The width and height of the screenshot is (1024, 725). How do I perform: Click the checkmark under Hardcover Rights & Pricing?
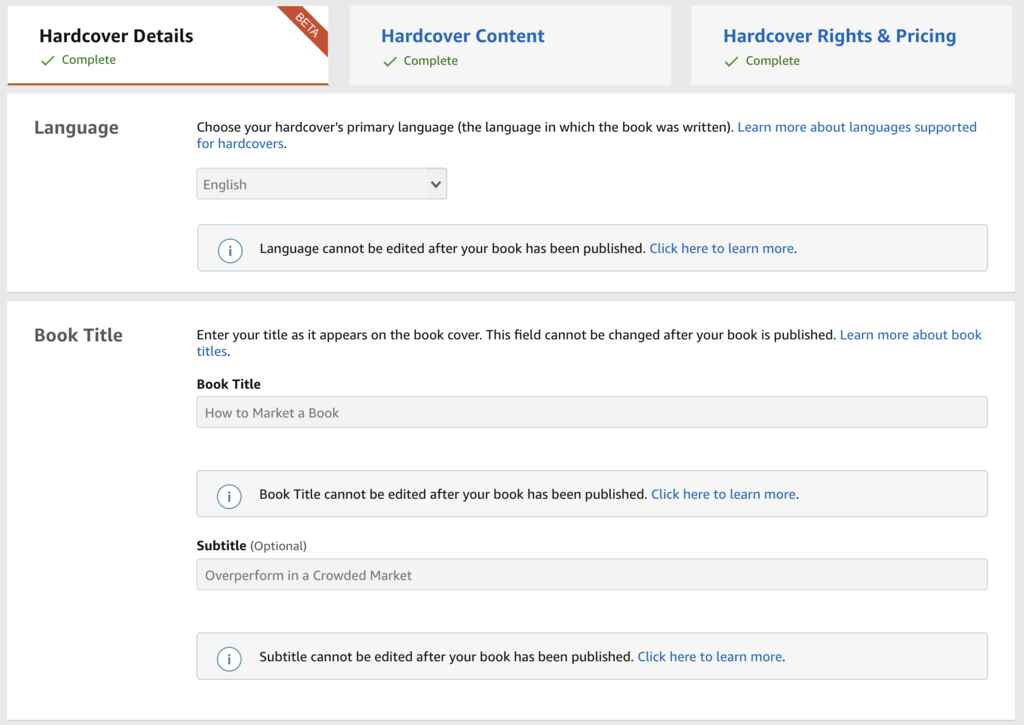pos(731,61)
